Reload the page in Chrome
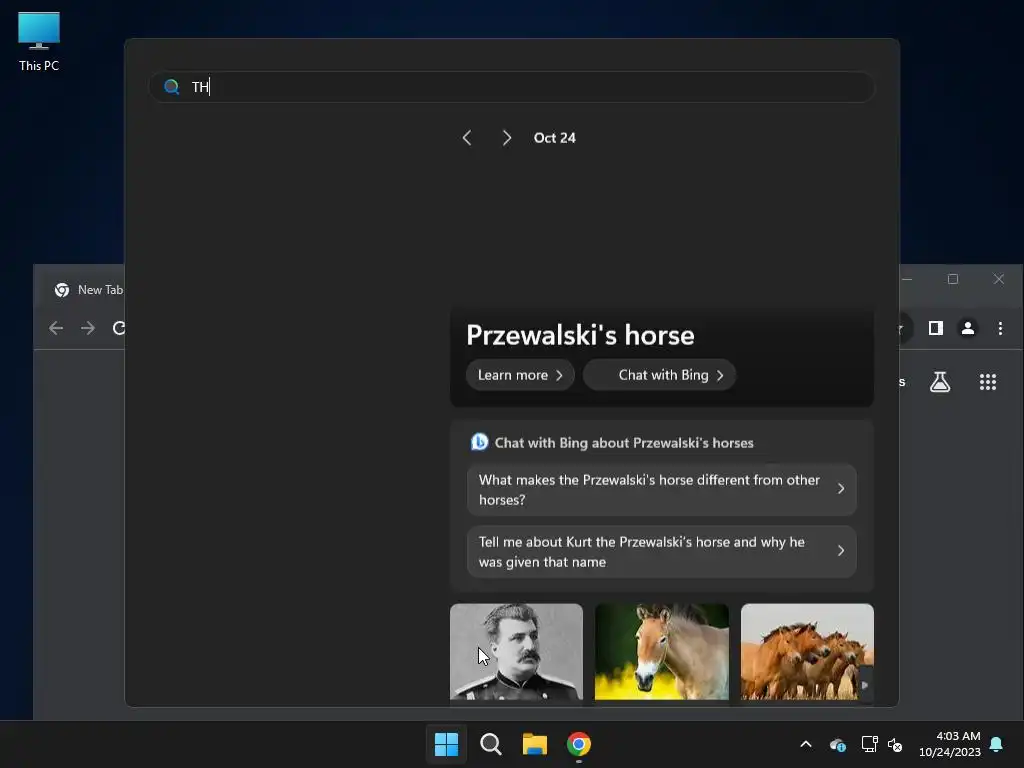The width and height of the screenshot is (1024, 768). pyautogui.click(x=118, y=328)
